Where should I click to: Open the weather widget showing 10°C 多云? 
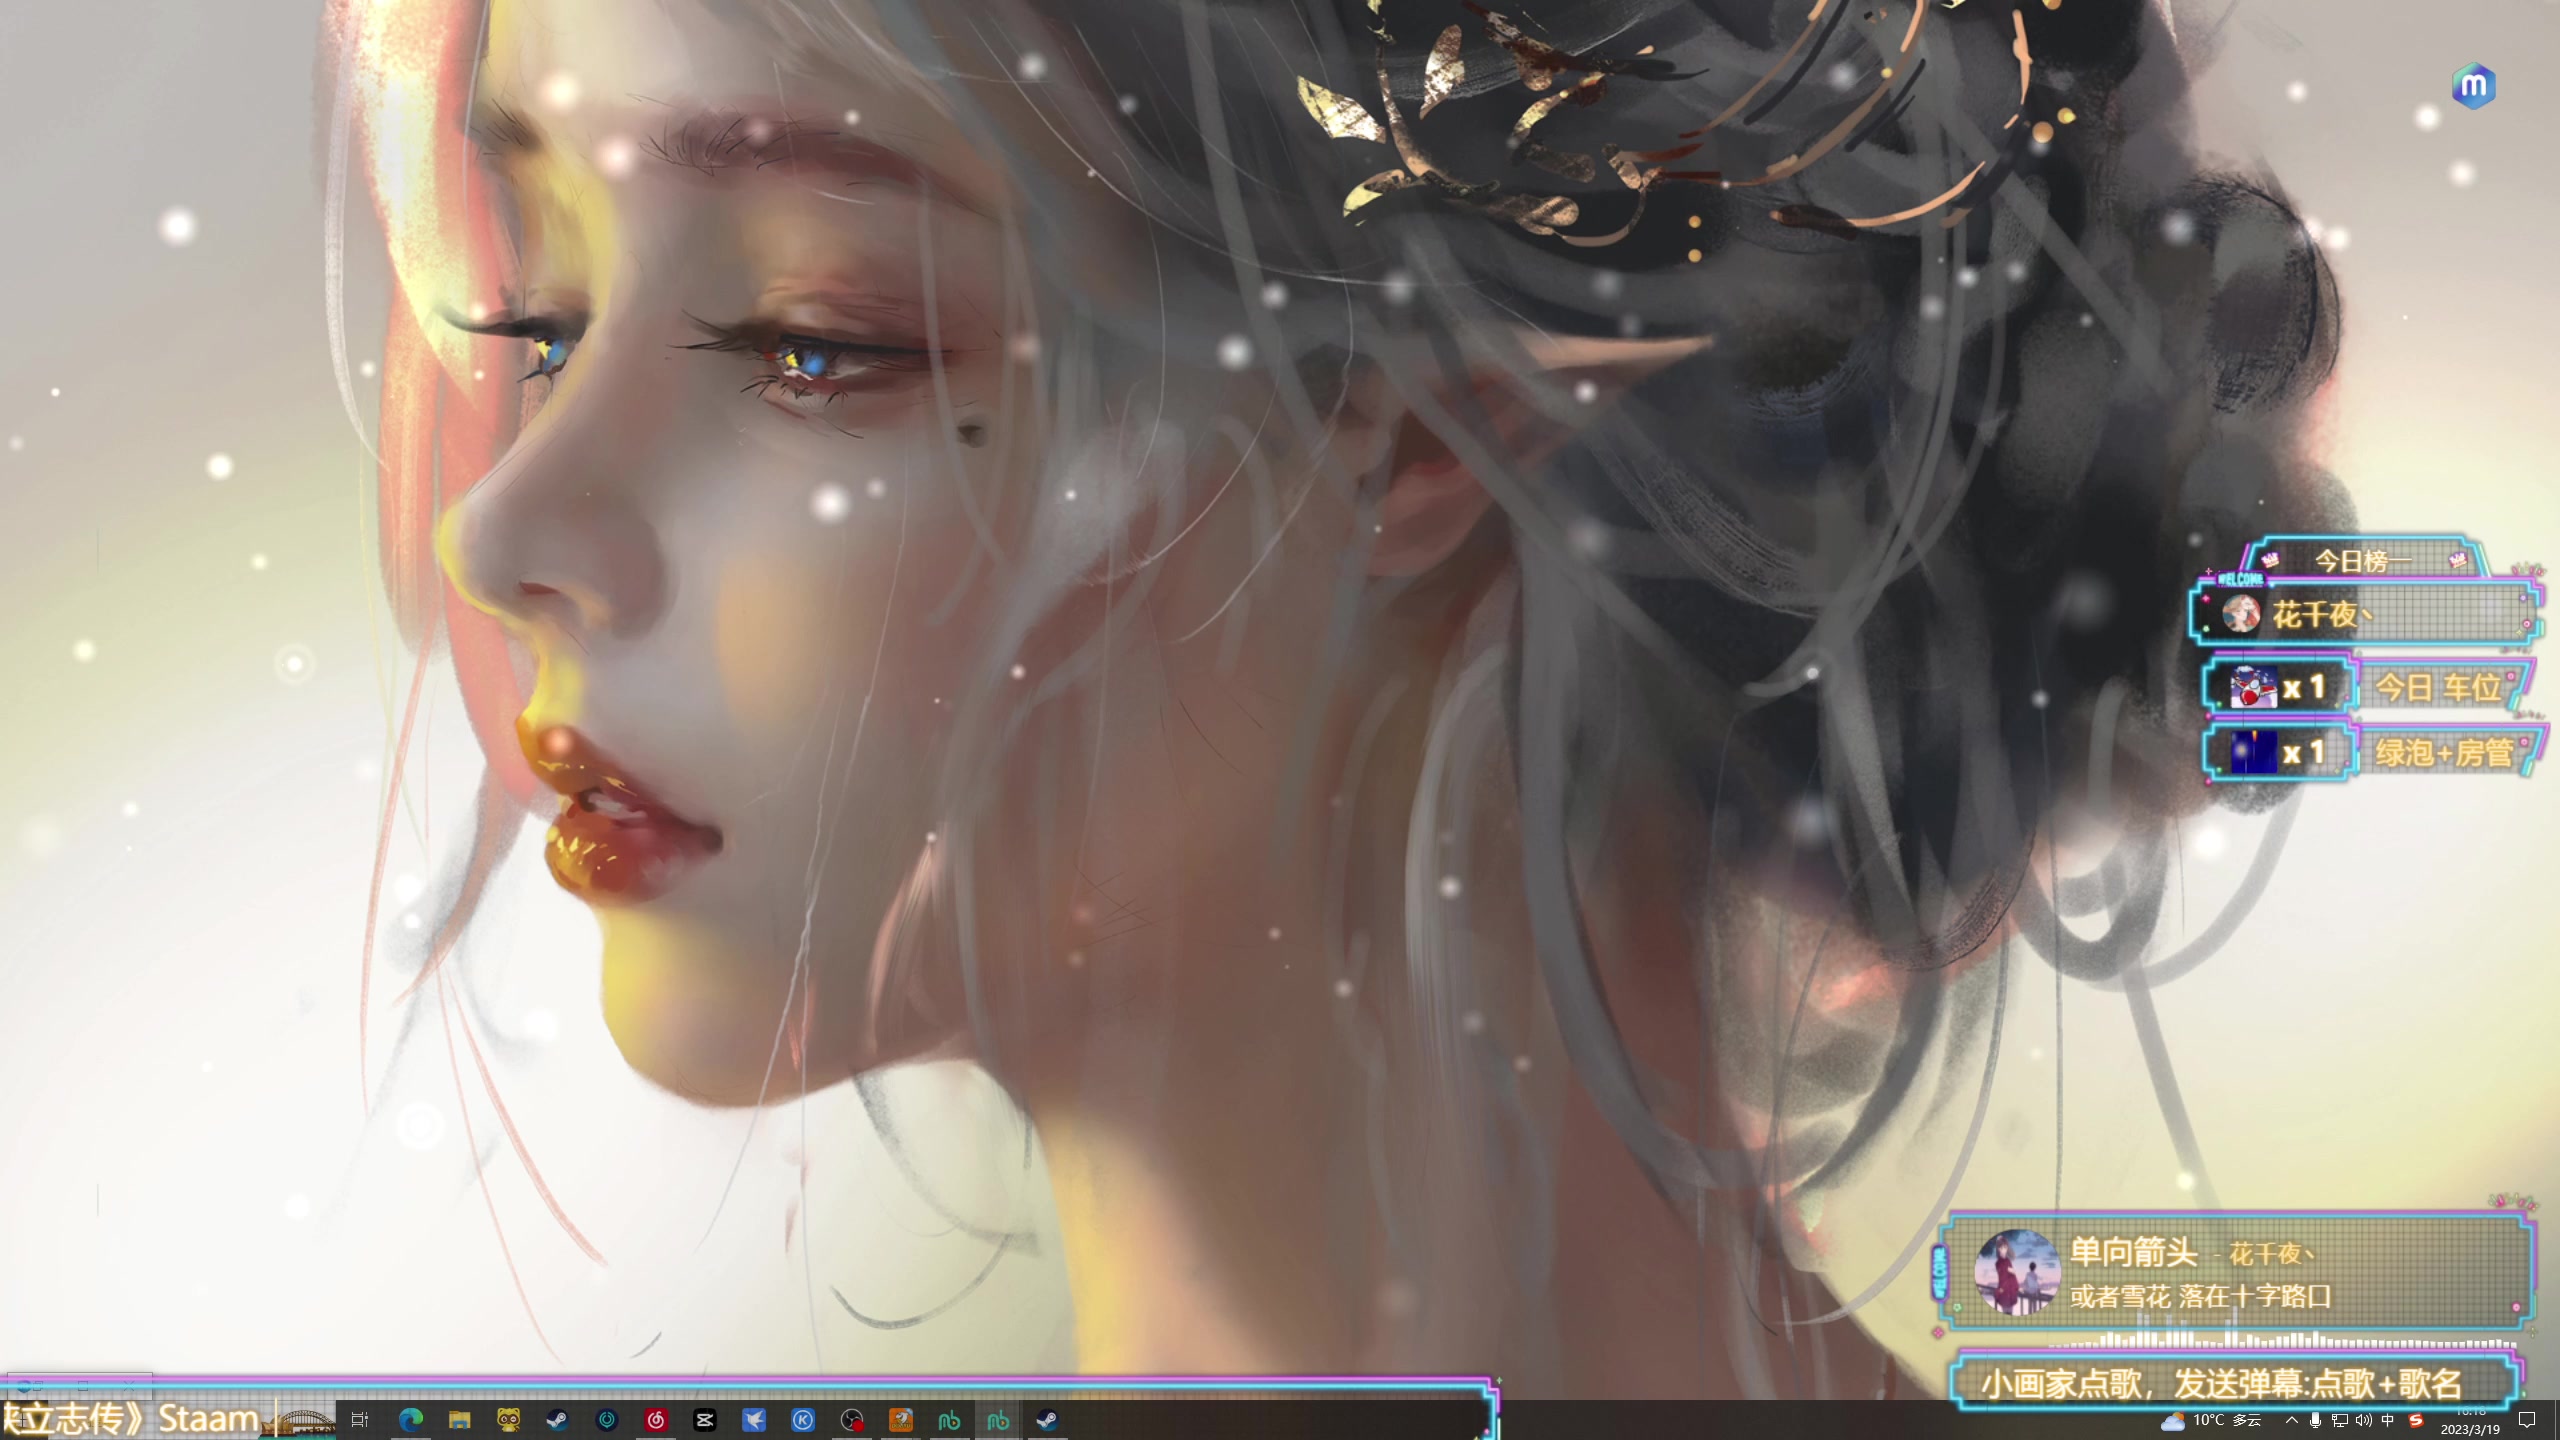tap(2211, 1420)
